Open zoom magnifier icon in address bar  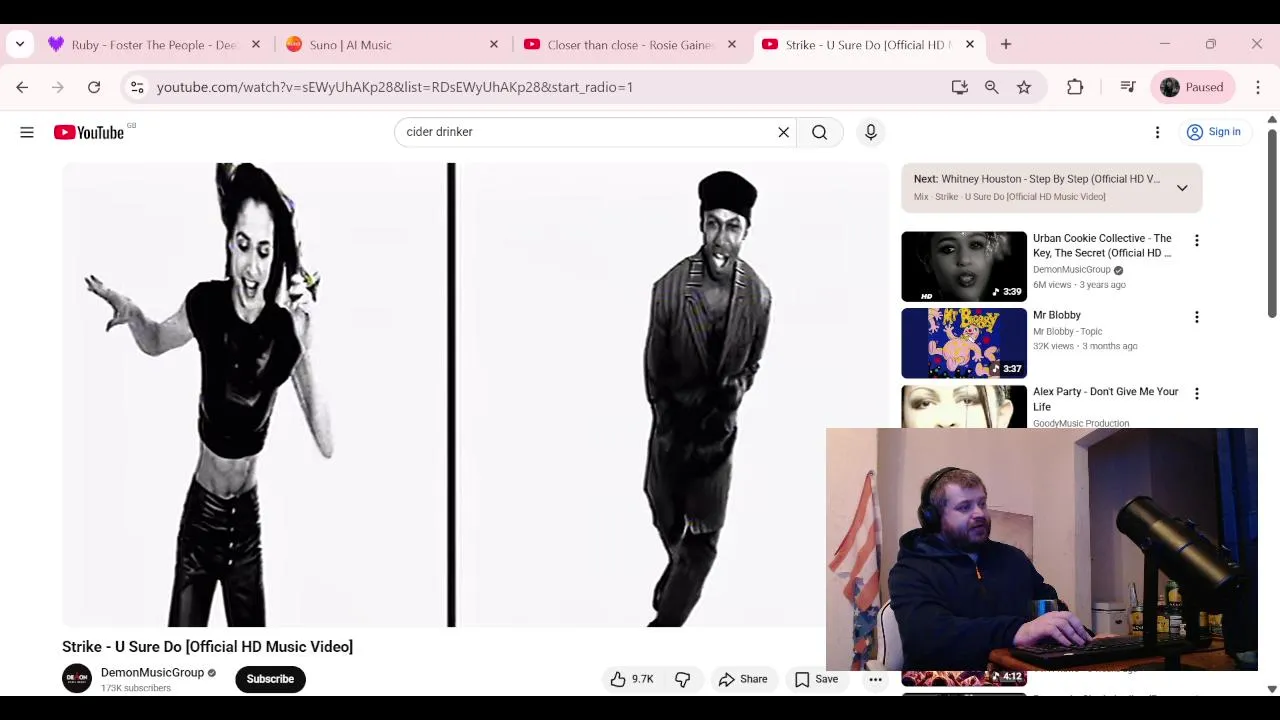pyautogui.click(x=992, y=87)
